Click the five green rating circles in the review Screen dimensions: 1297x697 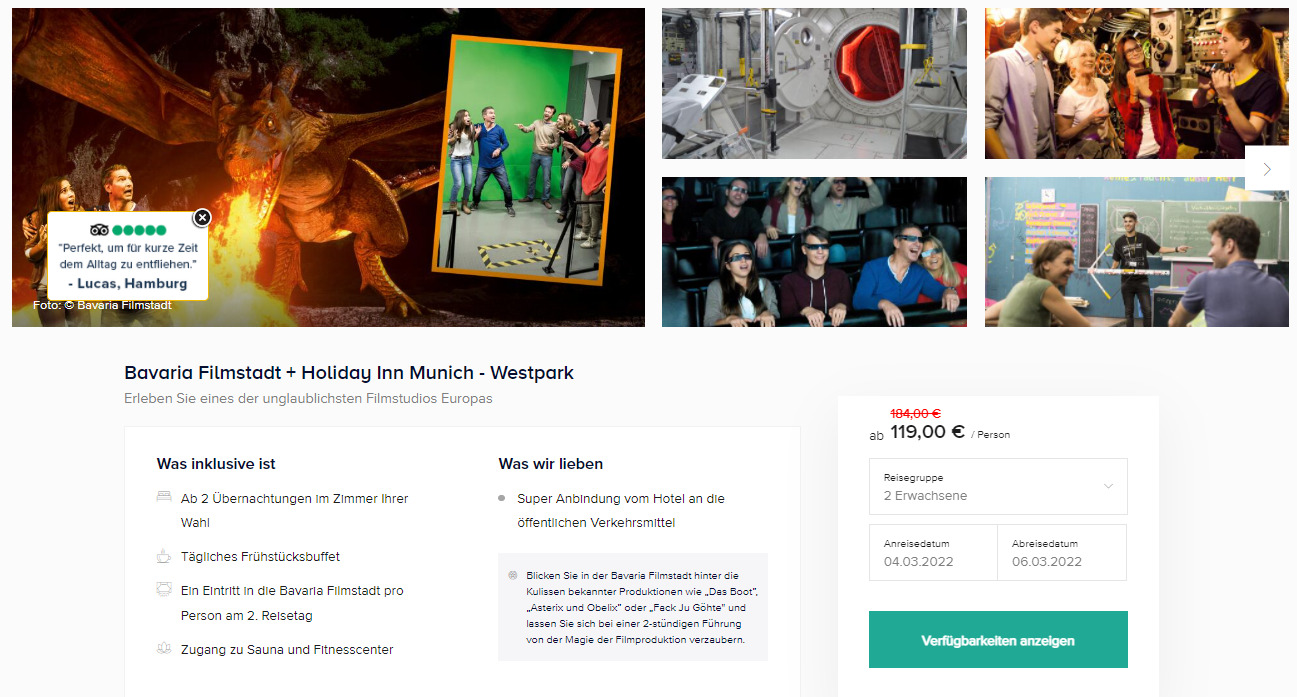coord(139,230)
